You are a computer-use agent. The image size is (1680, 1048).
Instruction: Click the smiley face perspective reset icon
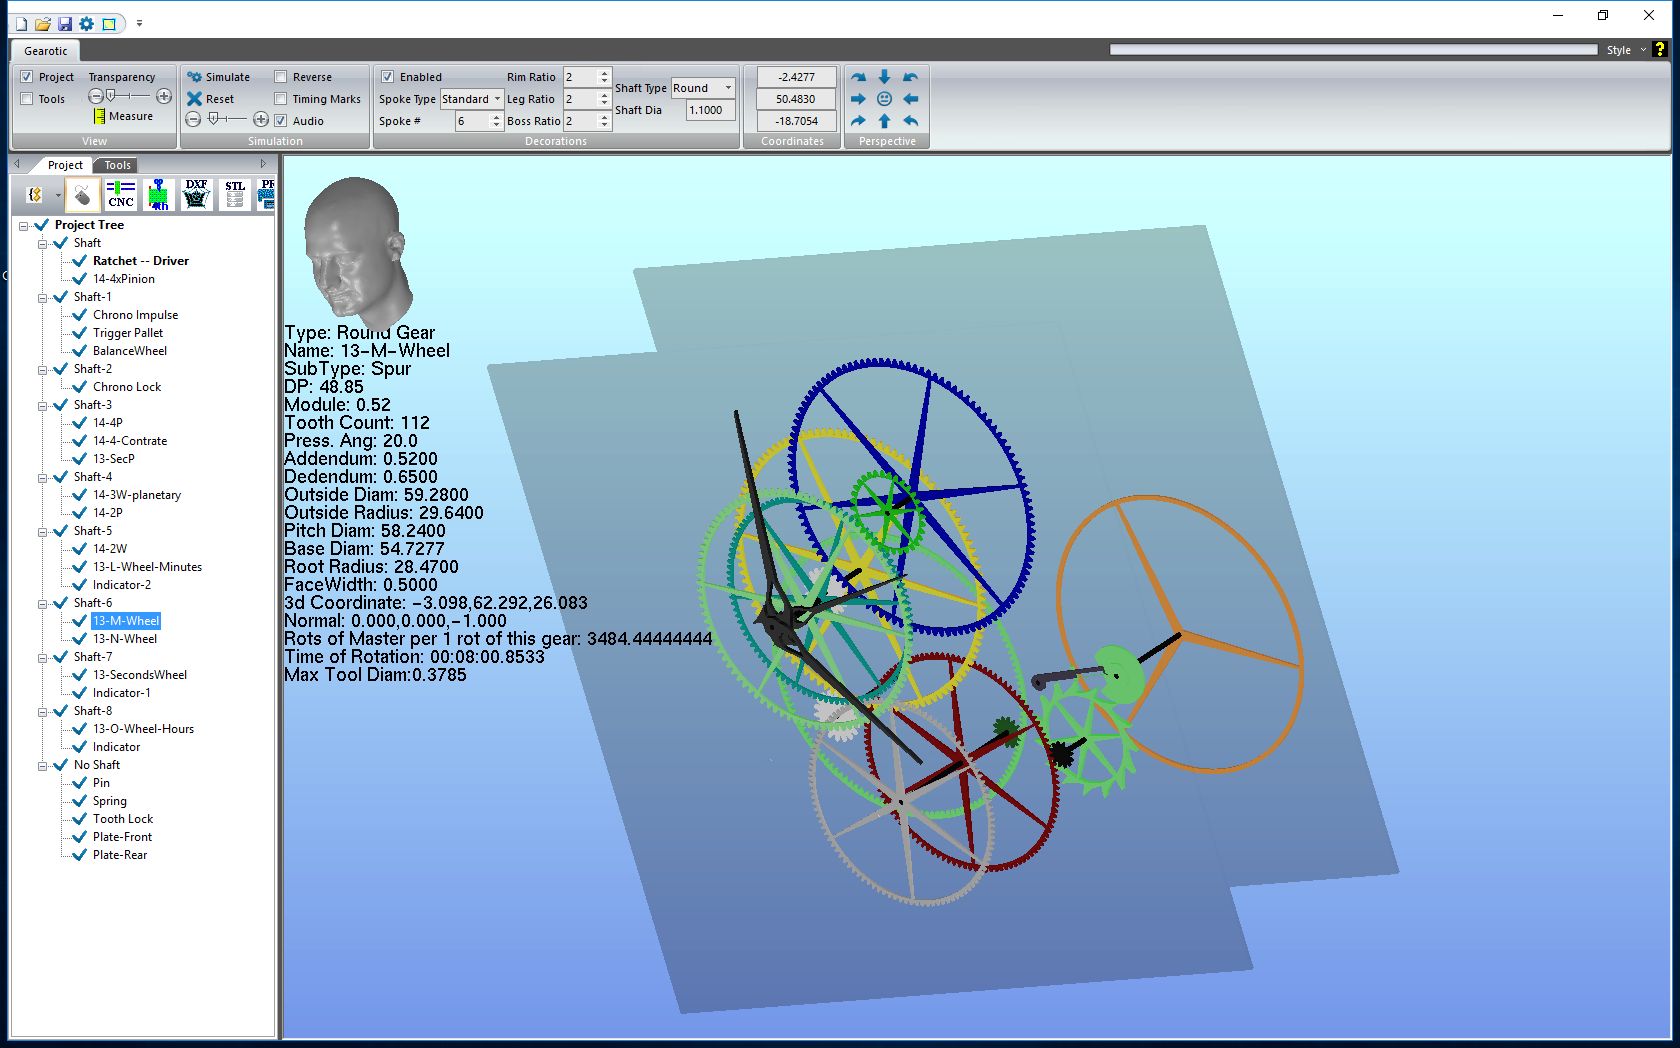(x=884, y=99)
